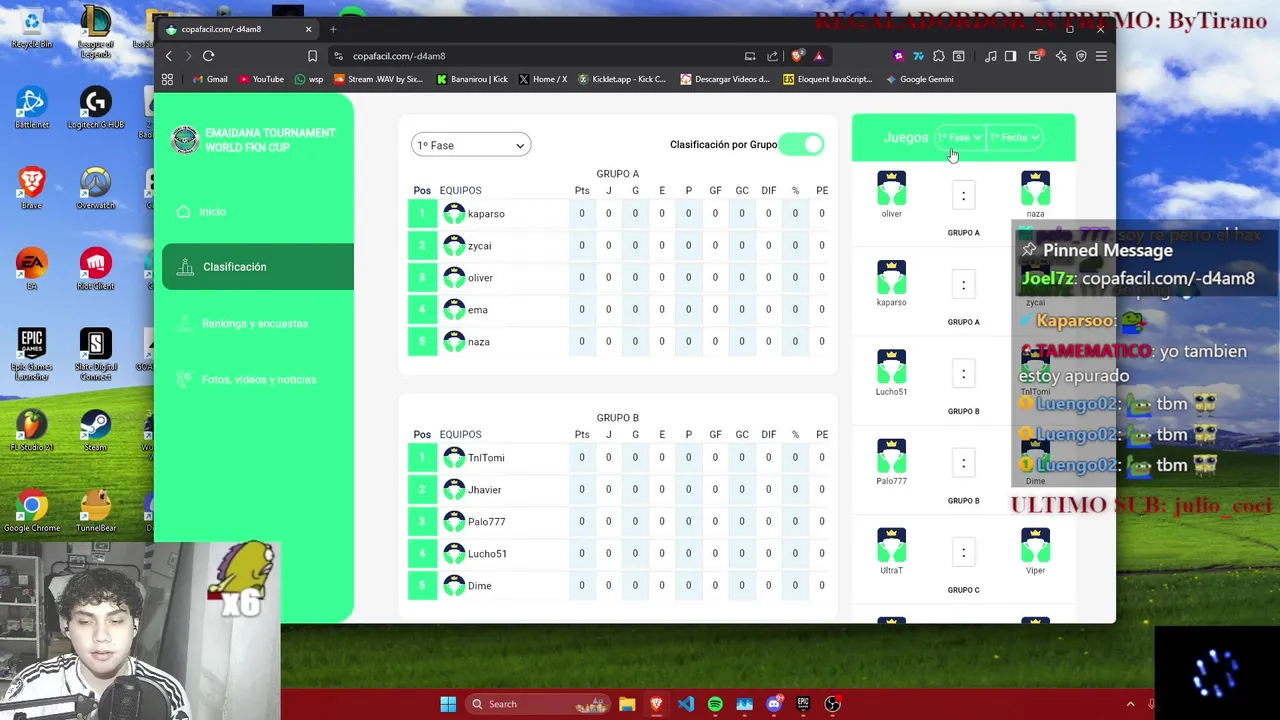Open Epic Games from the taskbar
This screenshot has width=1280, height=720.
pyautogui.click(x=803, y=704)
